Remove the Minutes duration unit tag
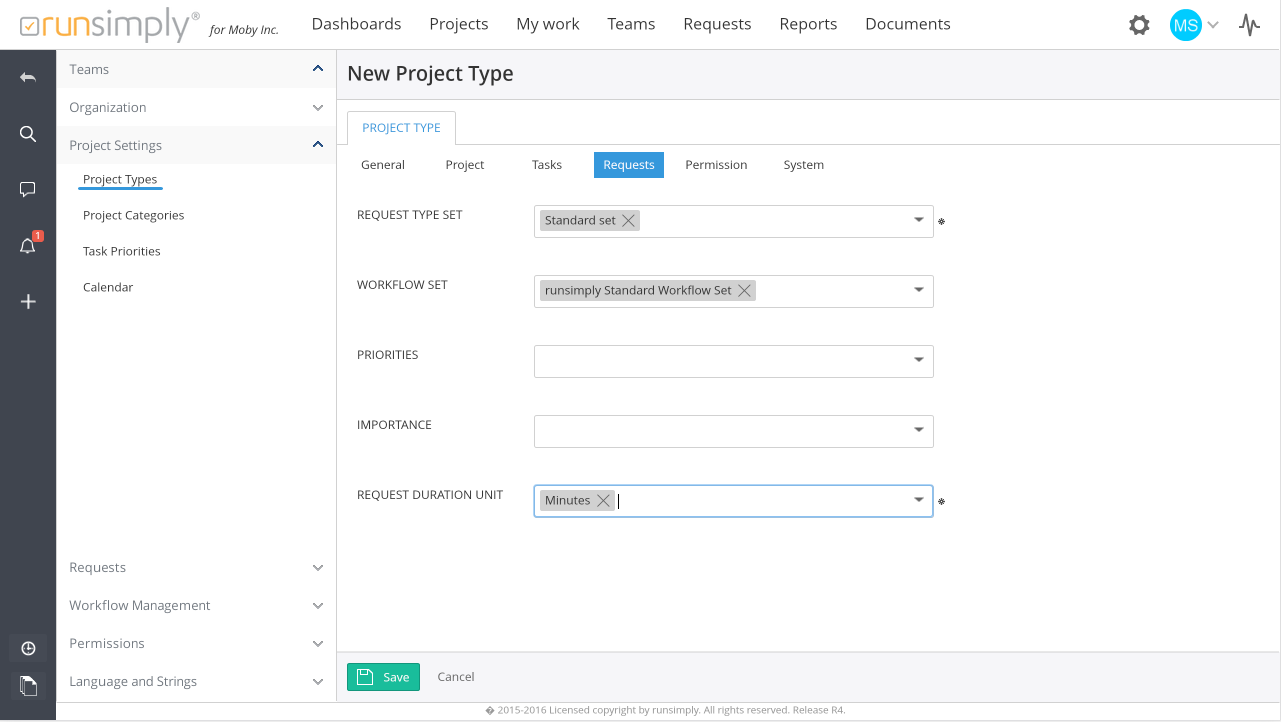Screen dimensions: 1281x722 point(603,501)
